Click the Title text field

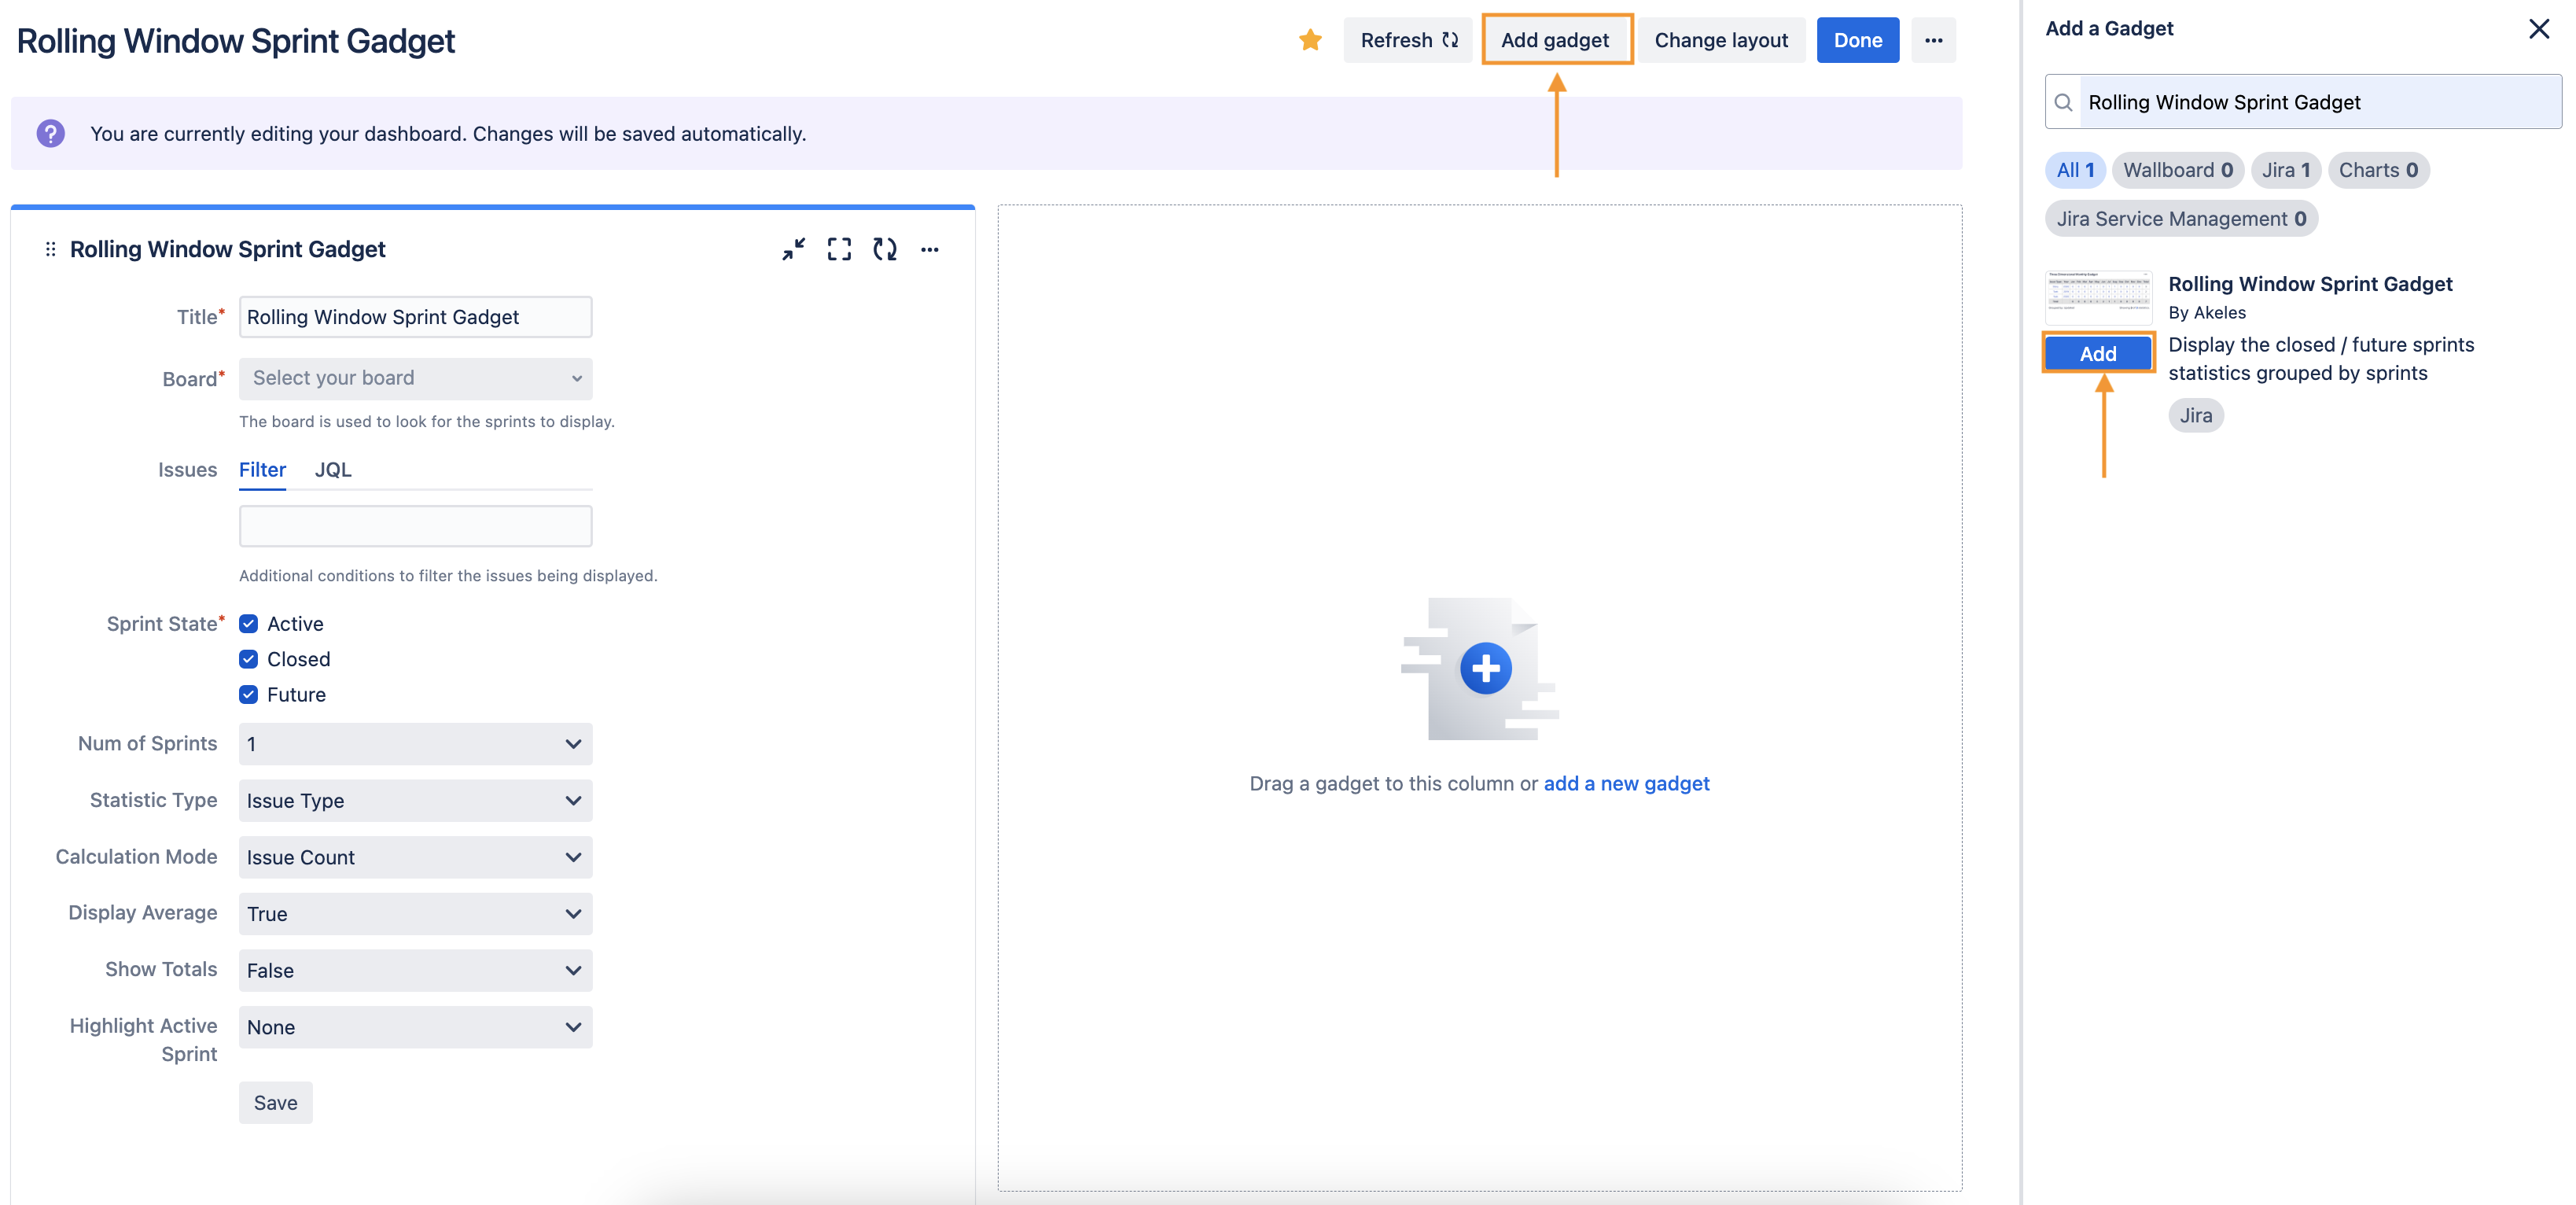click(415, 317)
